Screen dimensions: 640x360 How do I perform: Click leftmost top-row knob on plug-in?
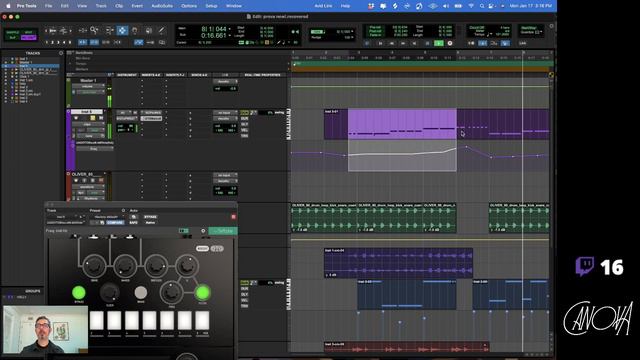click(x=94, y=266)
